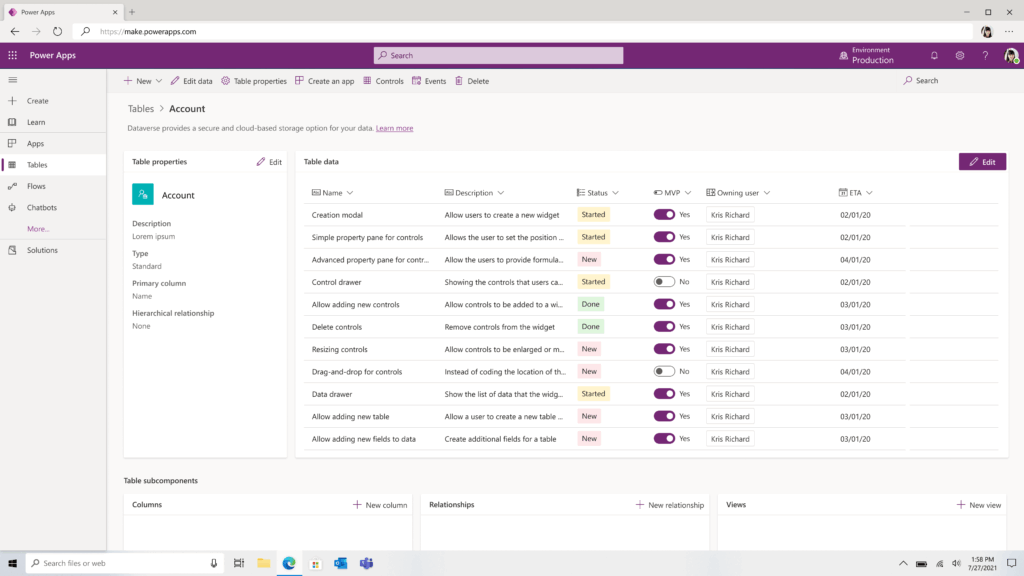Open the Owning user column dropdown

pyautogui.click(x=766, y=191)
